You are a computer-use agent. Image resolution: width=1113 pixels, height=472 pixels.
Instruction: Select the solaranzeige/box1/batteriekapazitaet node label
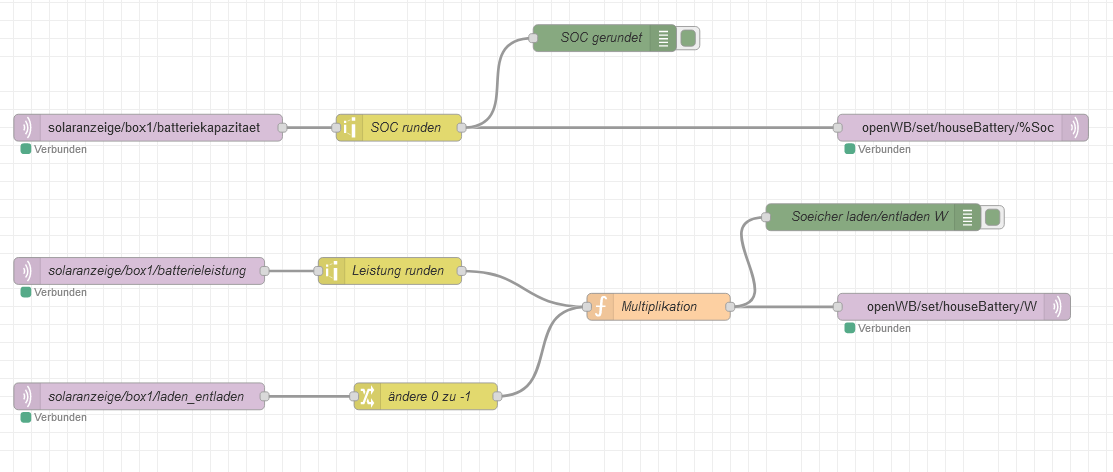(155, 128)
